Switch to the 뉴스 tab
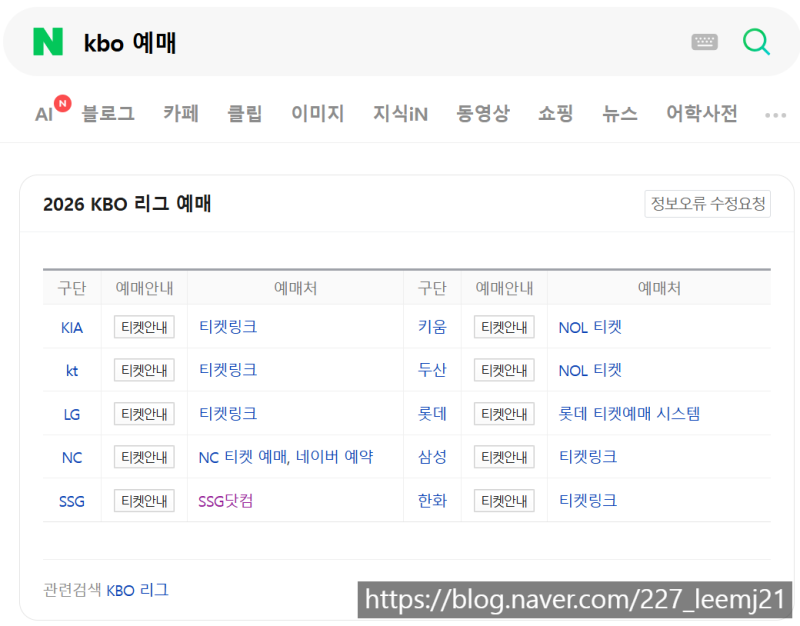800x626 pixels. (620, 113)
